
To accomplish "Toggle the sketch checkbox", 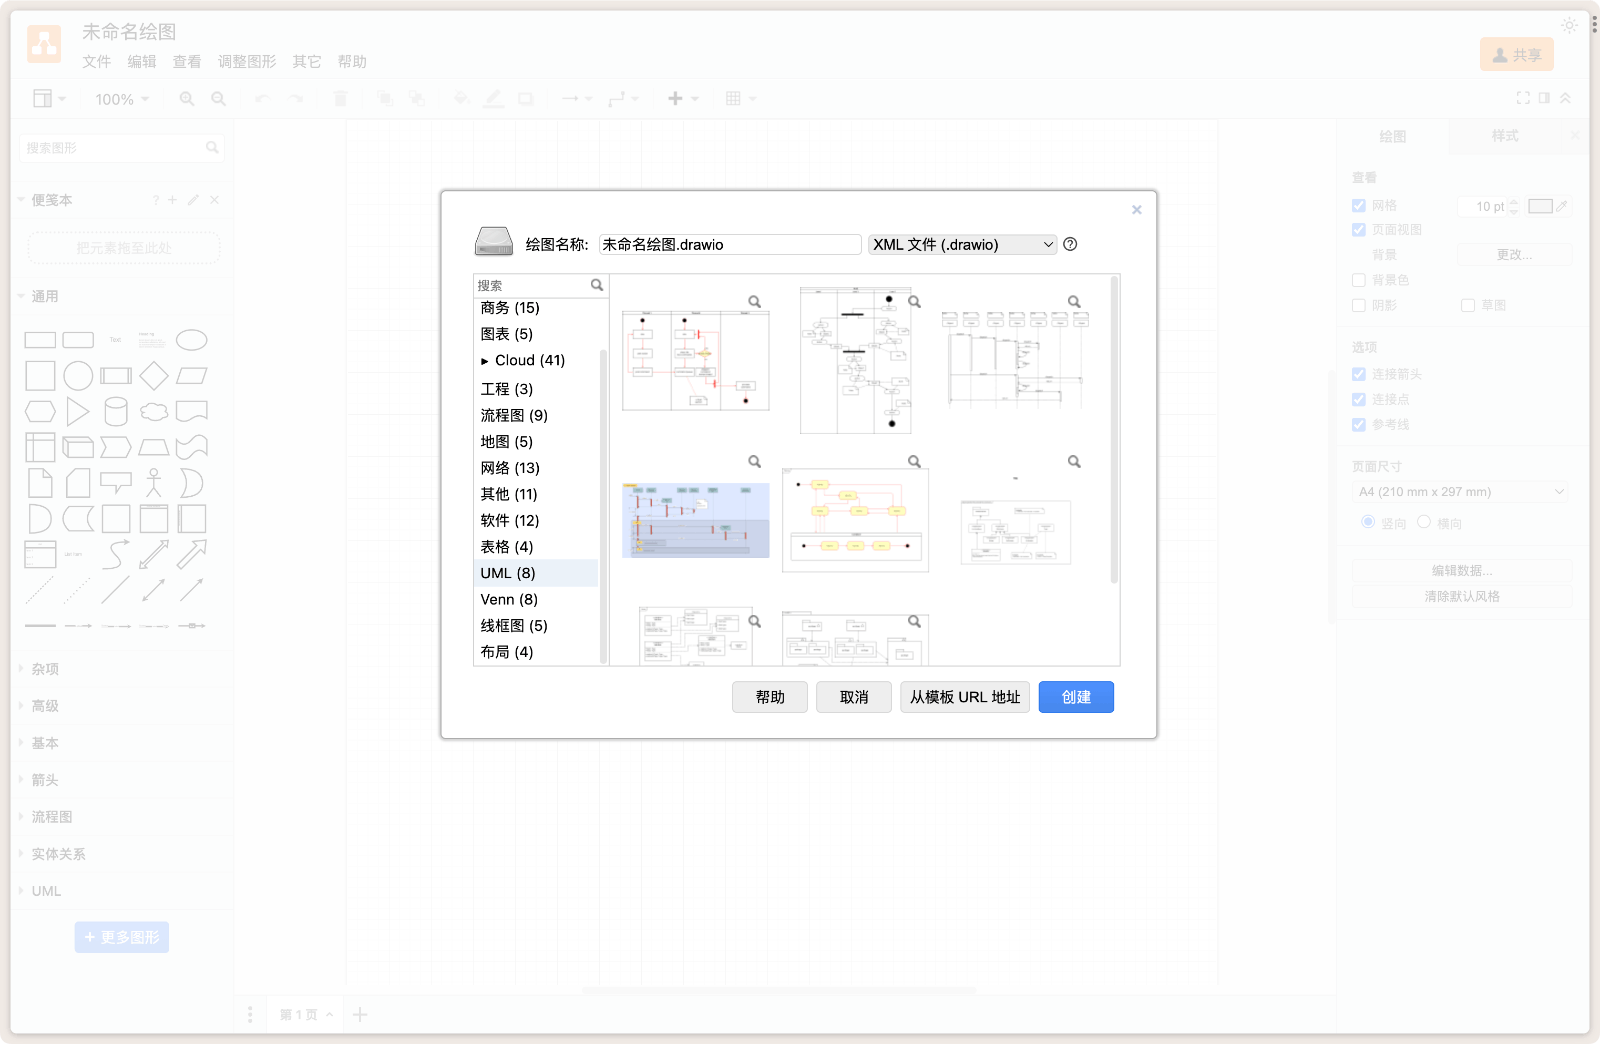I will pos(1468,305).
